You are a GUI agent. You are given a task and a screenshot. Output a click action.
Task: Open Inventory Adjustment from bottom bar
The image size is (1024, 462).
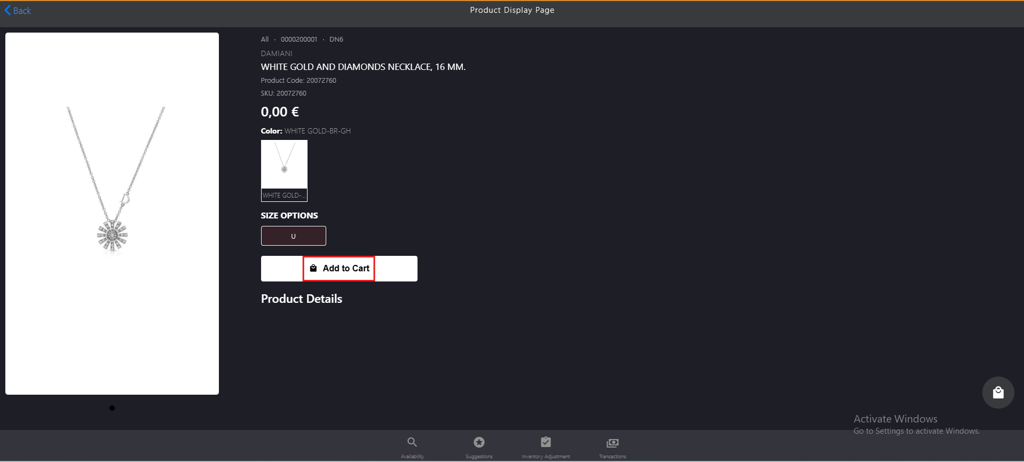[x=546, y=447]
